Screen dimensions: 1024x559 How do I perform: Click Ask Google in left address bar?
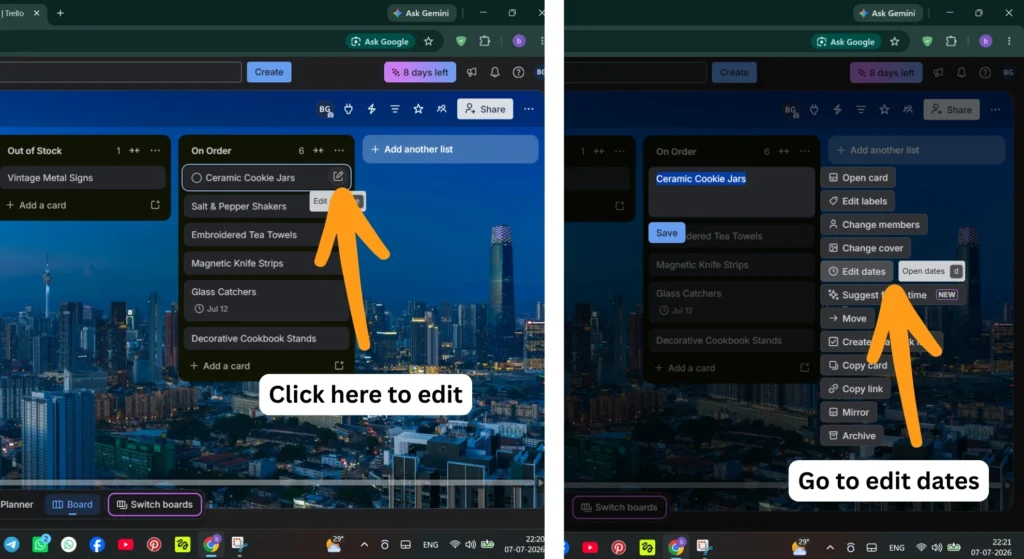point(380,41)
